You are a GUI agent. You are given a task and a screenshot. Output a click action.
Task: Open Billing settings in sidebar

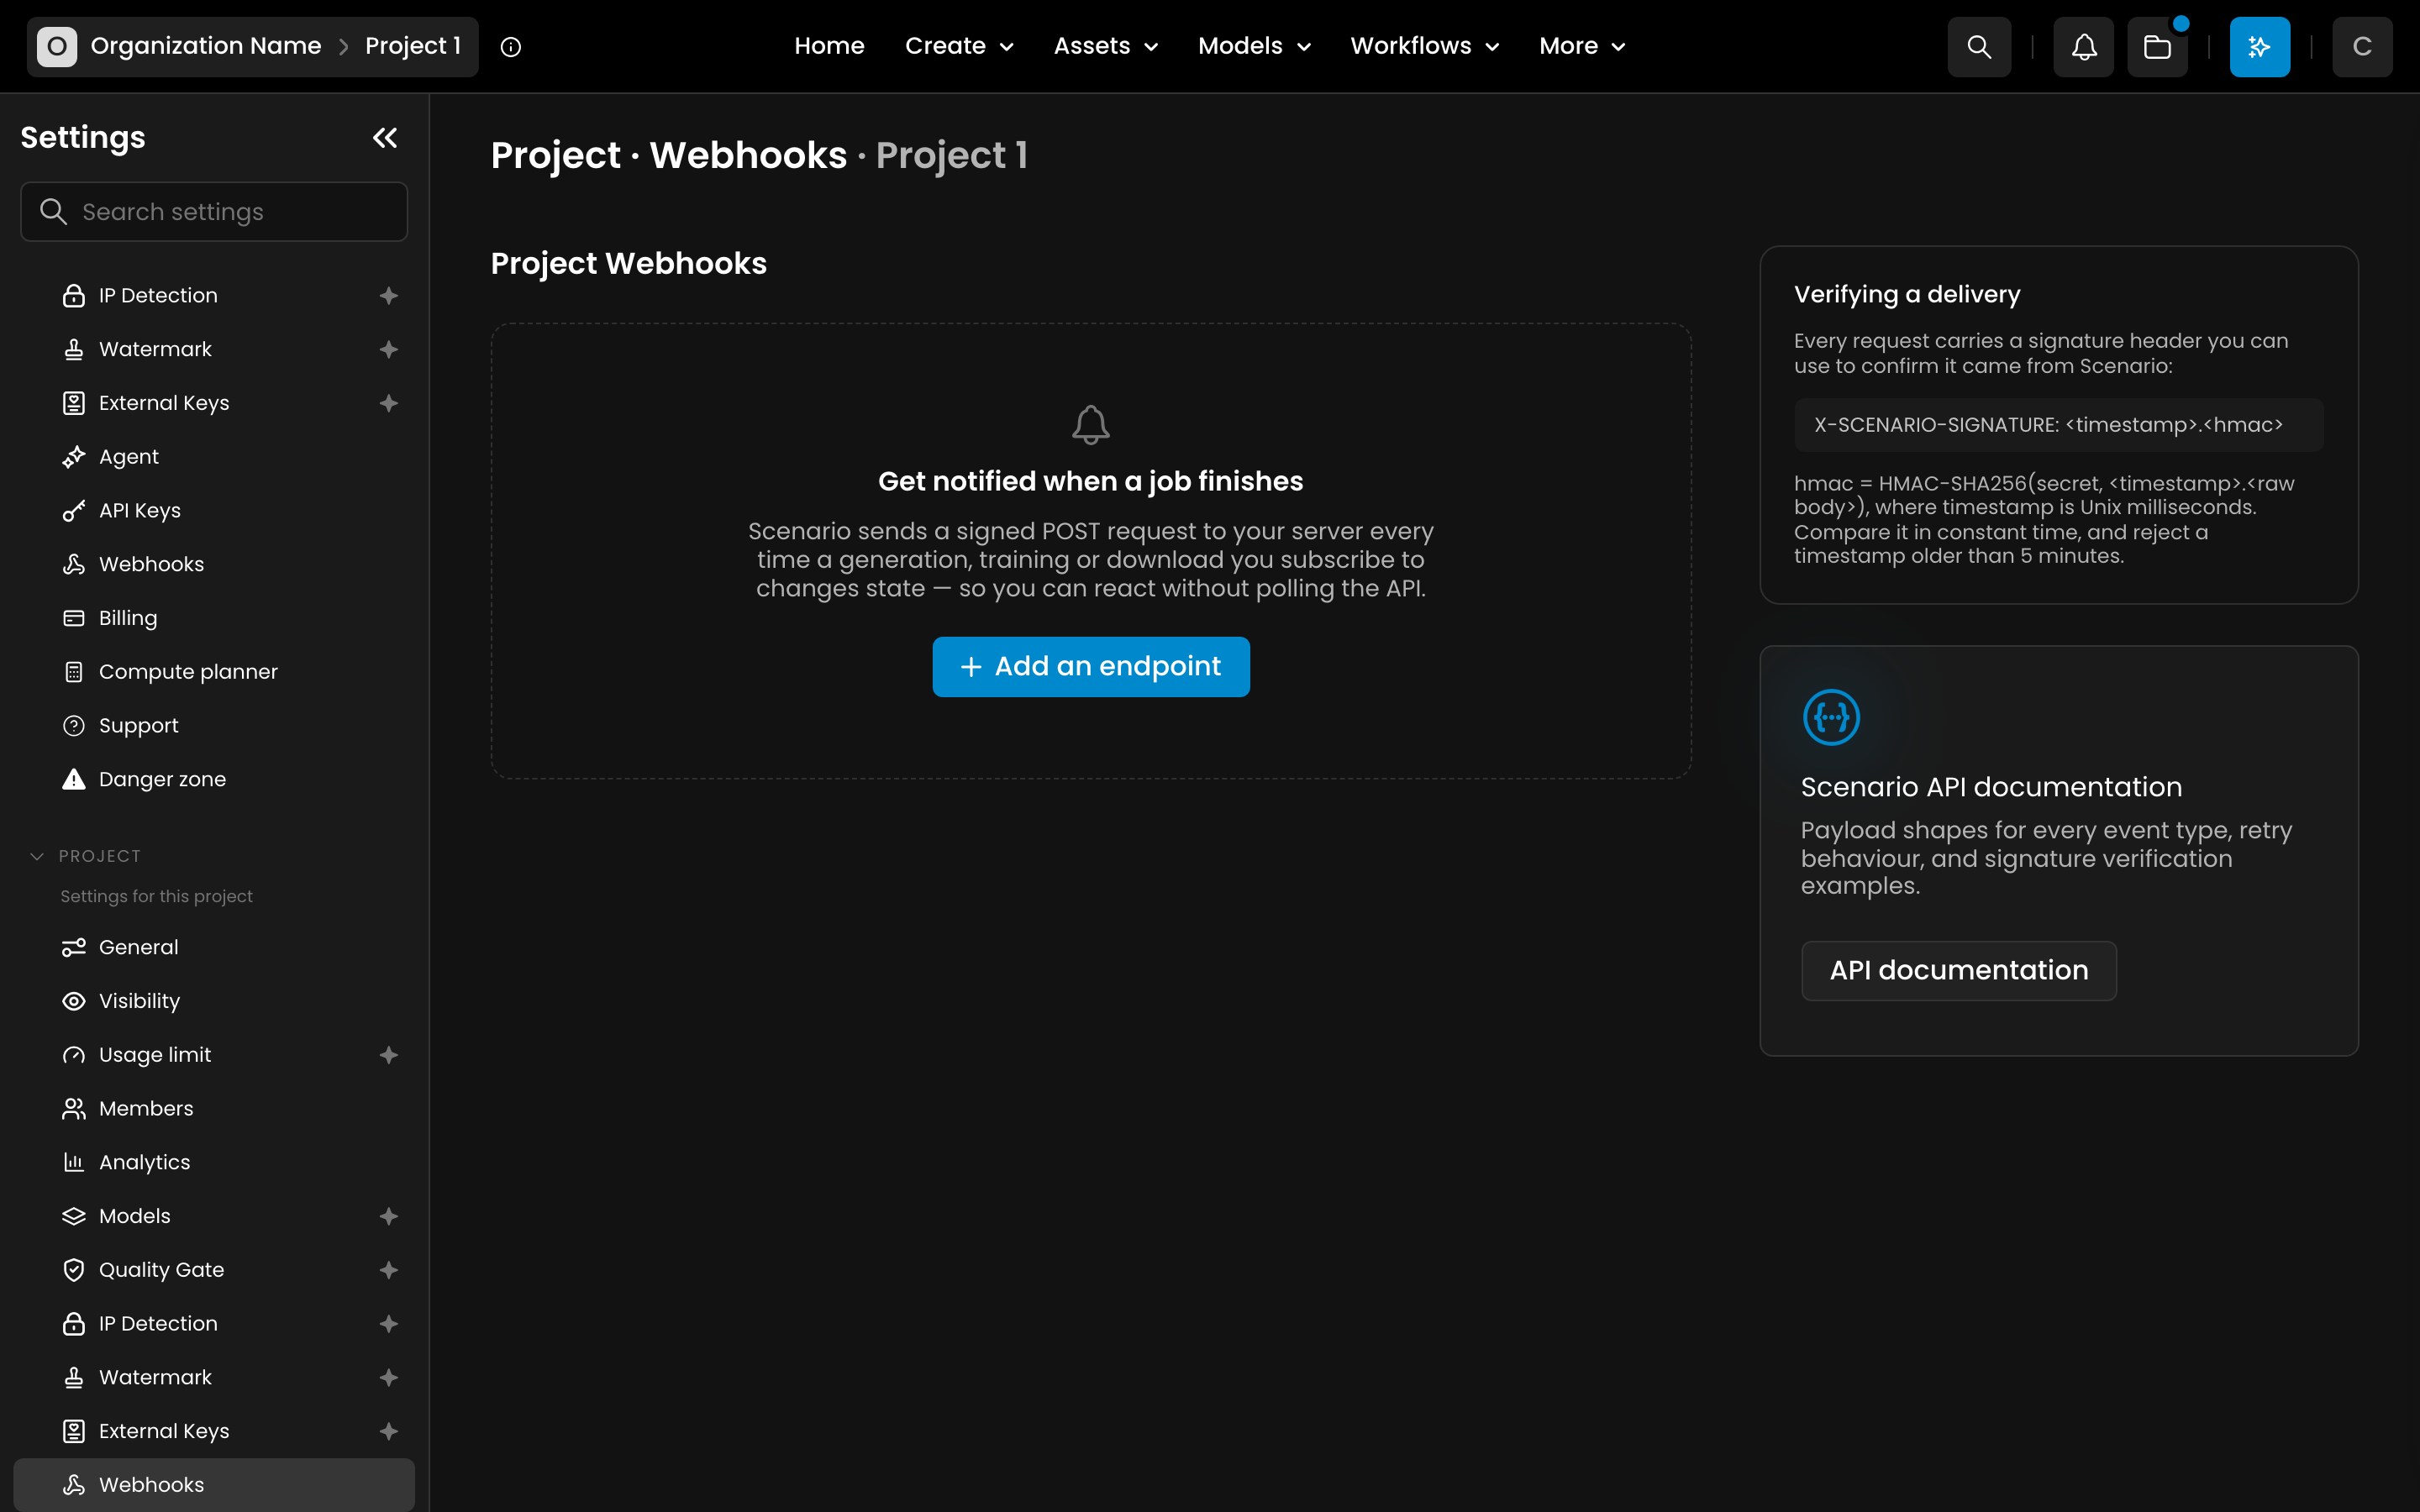(x=214, y=618)
